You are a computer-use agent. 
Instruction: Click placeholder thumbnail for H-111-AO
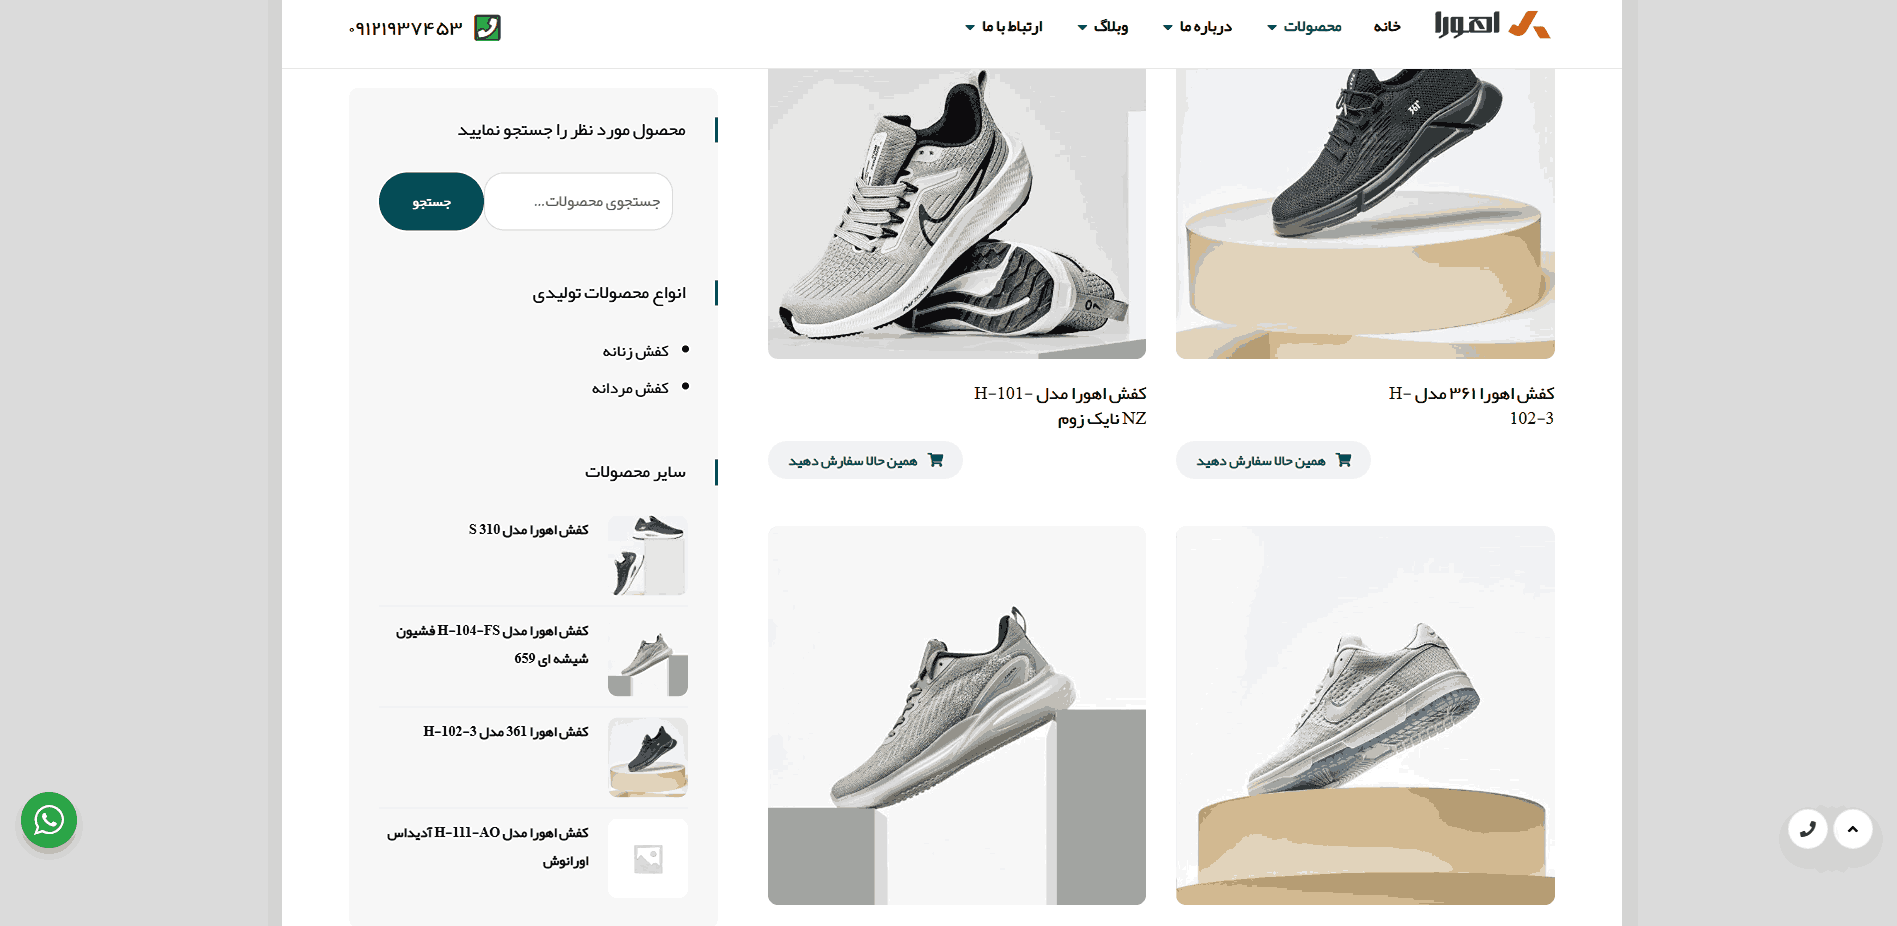coord(648,859)
